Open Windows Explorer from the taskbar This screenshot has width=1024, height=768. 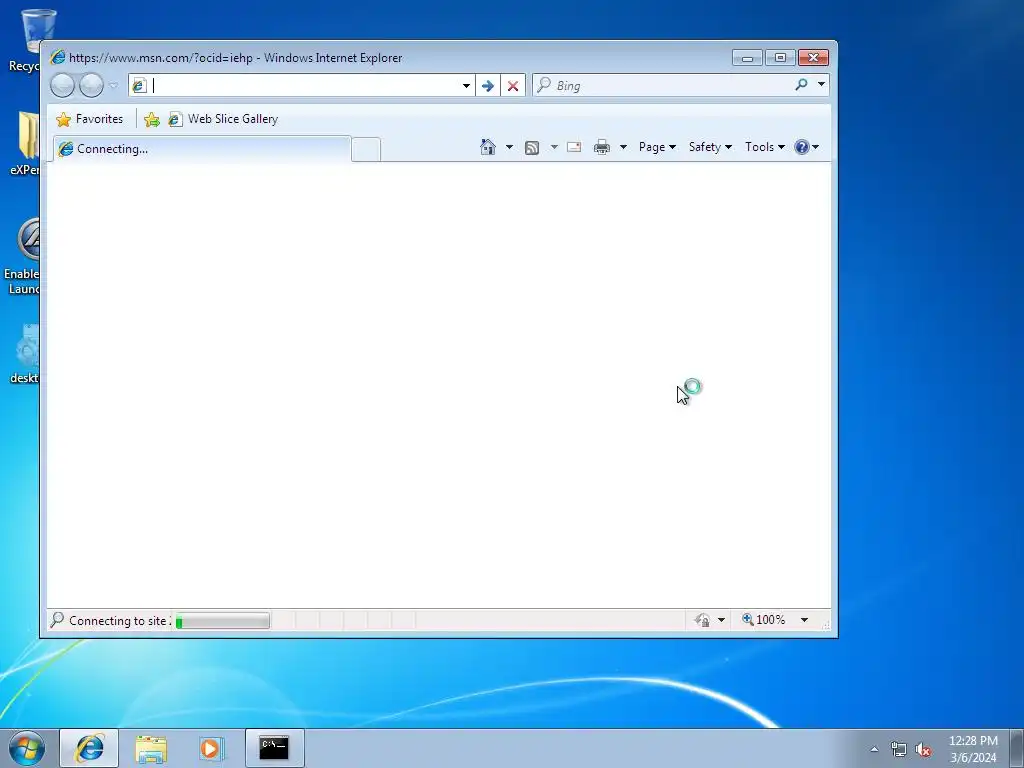coord(151,749)
